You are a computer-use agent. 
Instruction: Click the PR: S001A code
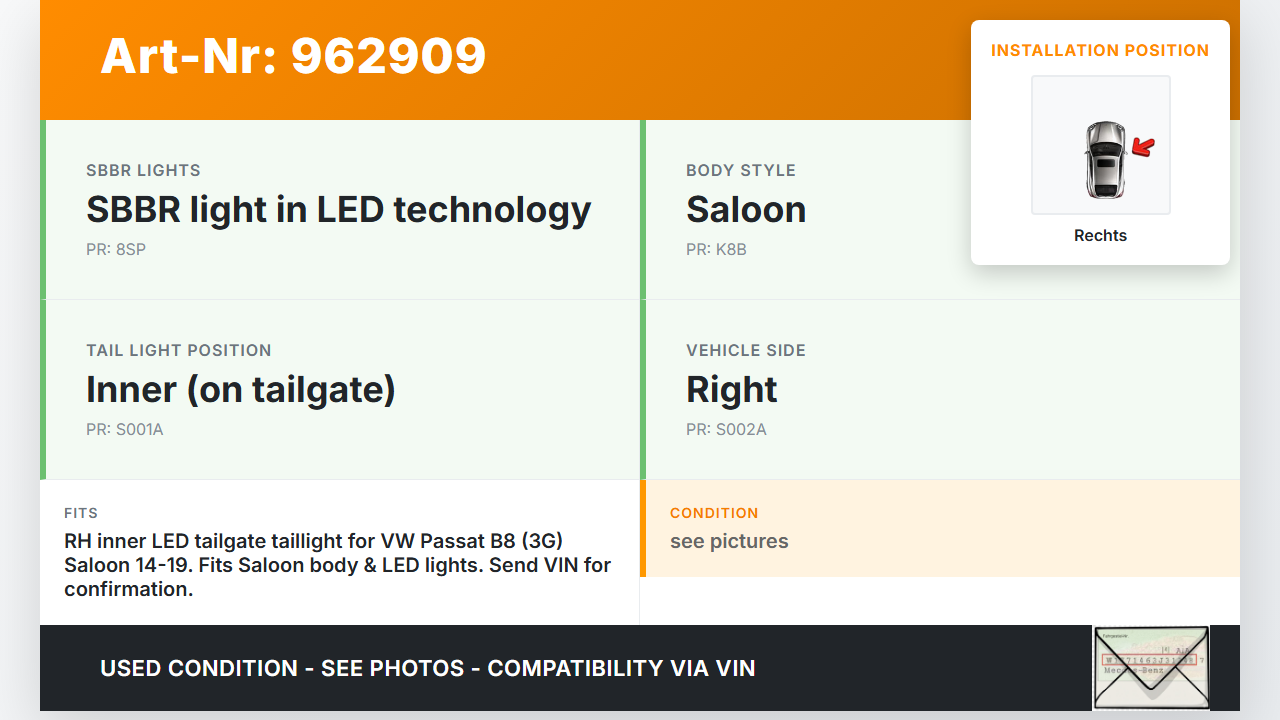[124, 430]
